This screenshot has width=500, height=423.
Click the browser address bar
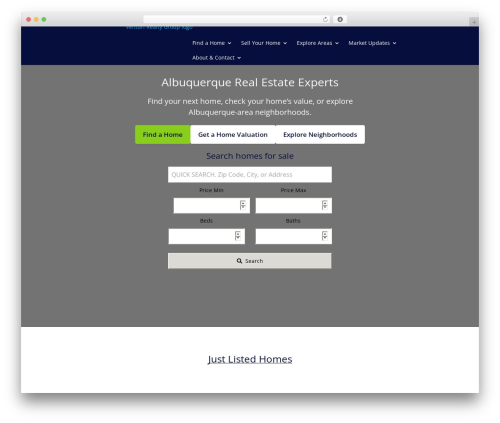point(237,19)
